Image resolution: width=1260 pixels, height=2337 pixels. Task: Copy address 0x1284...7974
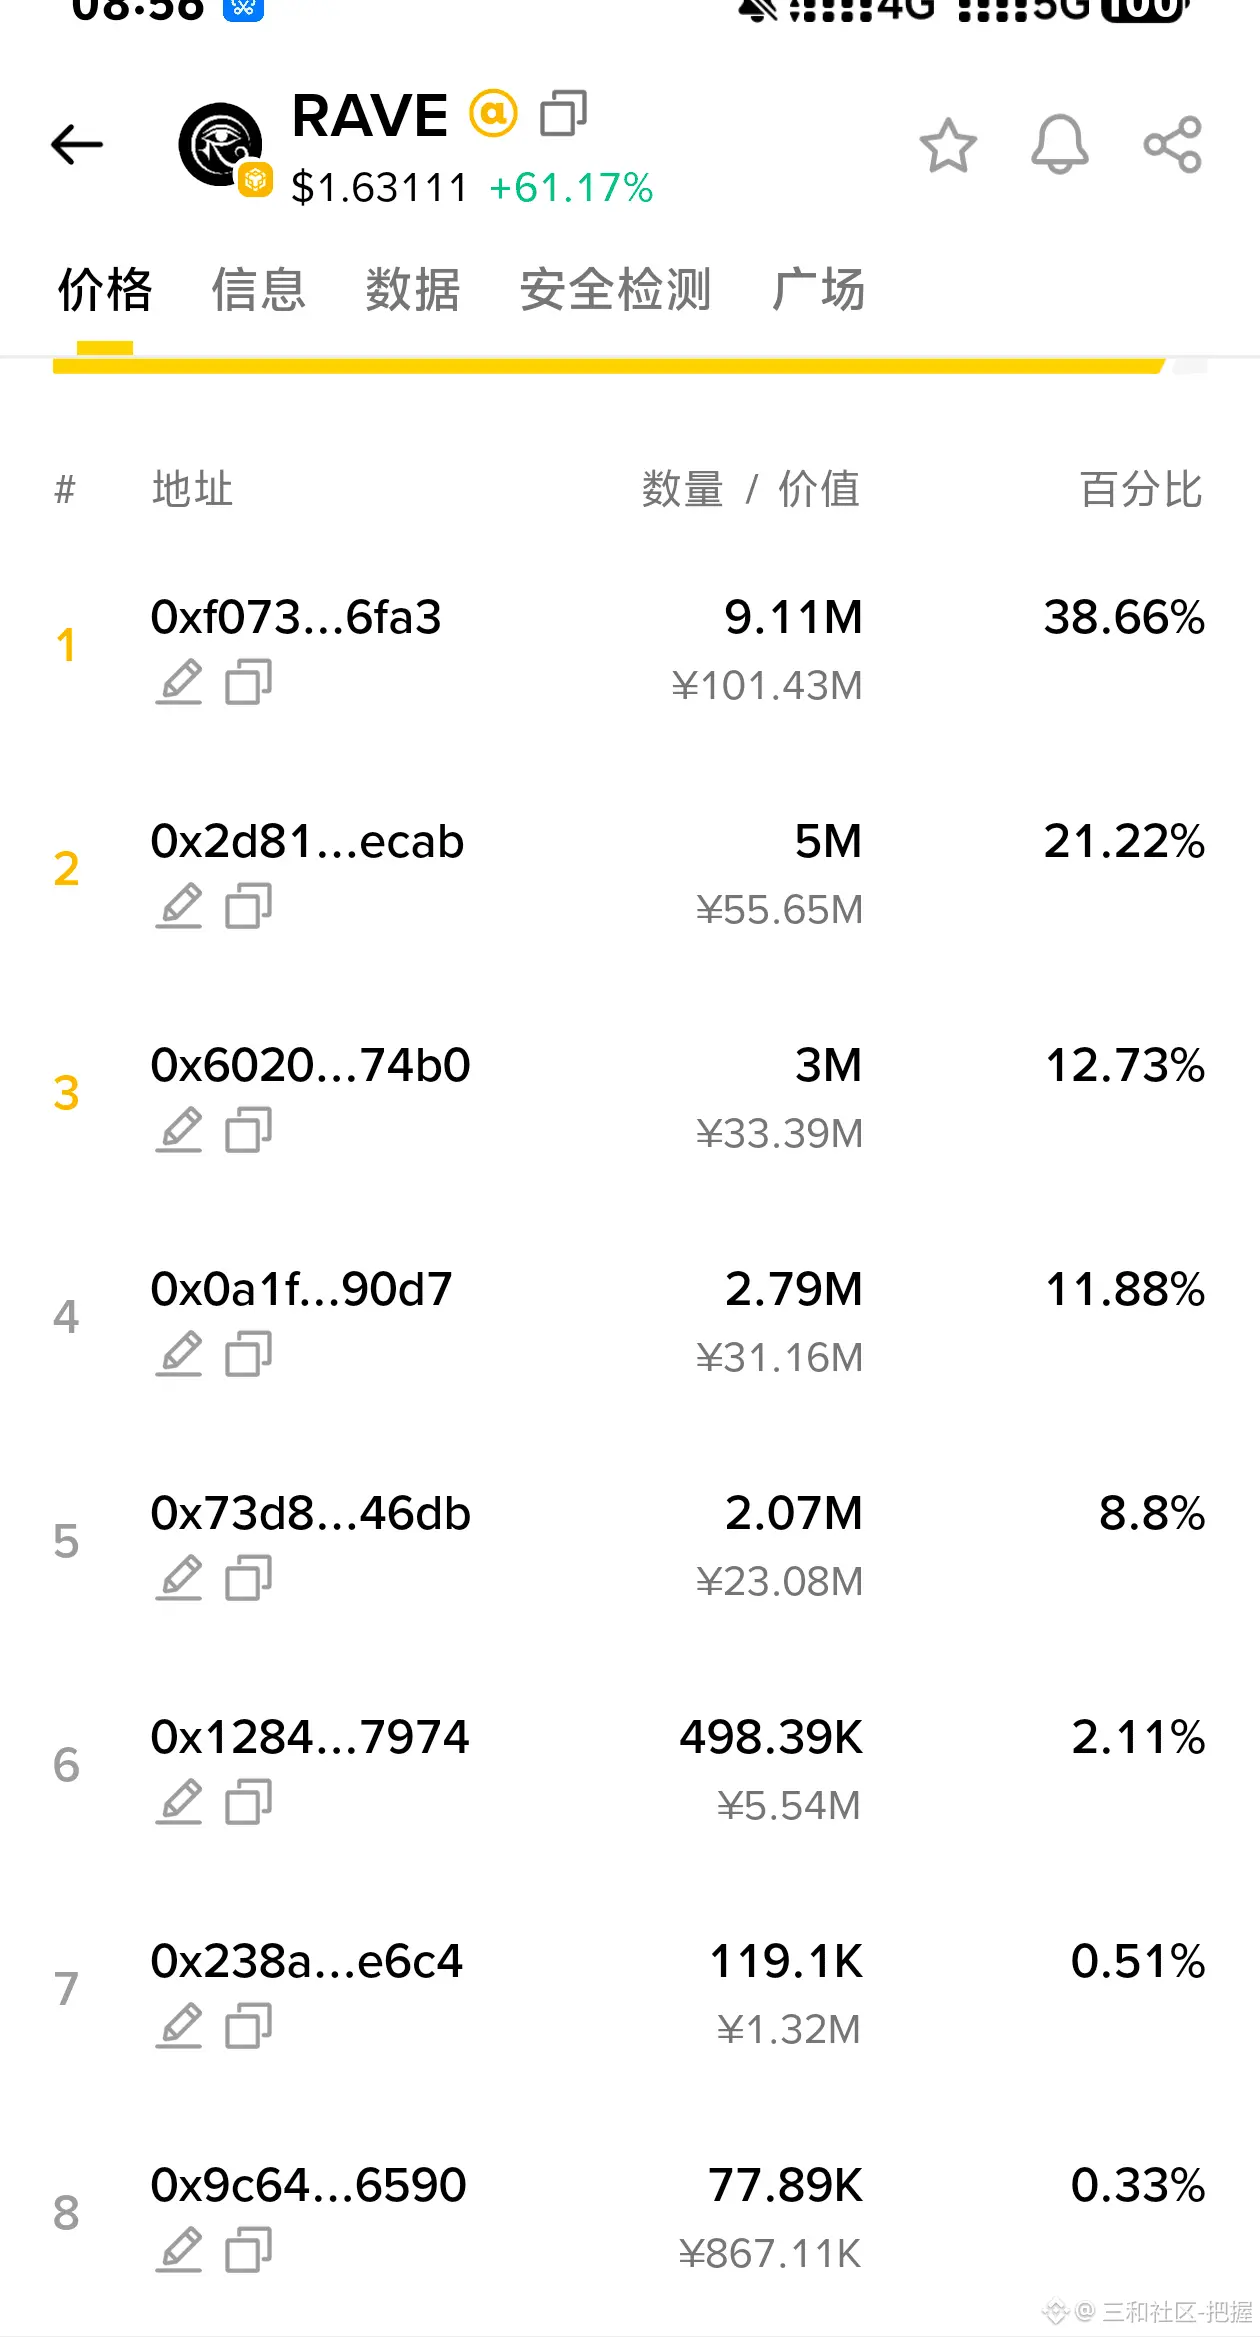click(248, 1803)
